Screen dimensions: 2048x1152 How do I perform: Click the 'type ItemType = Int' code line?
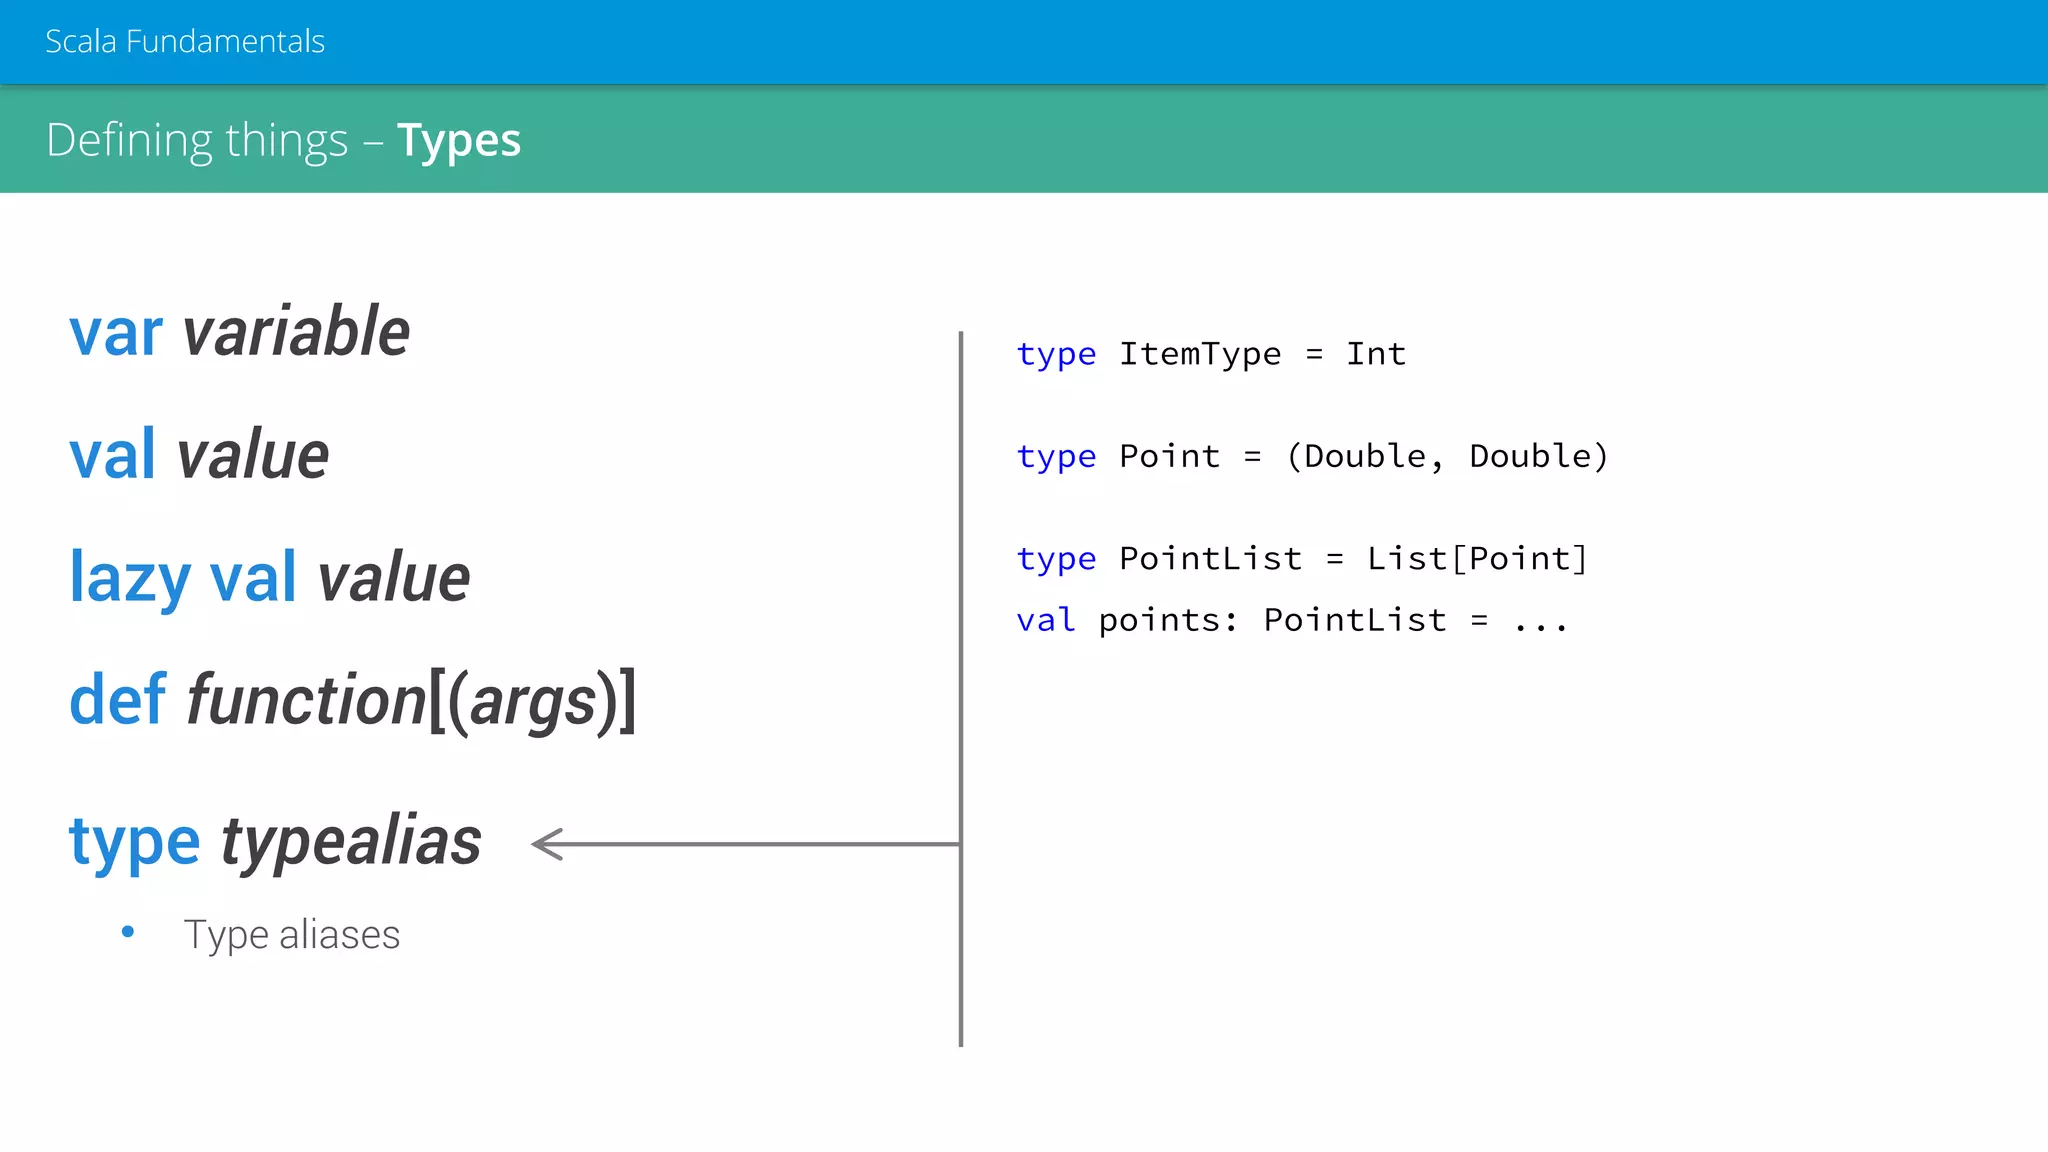[1211, 354]
